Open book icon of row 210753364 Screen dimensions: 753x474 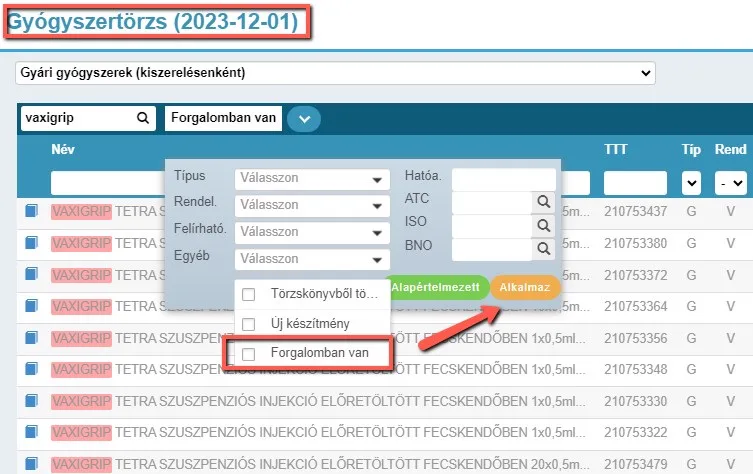[31, 305]
